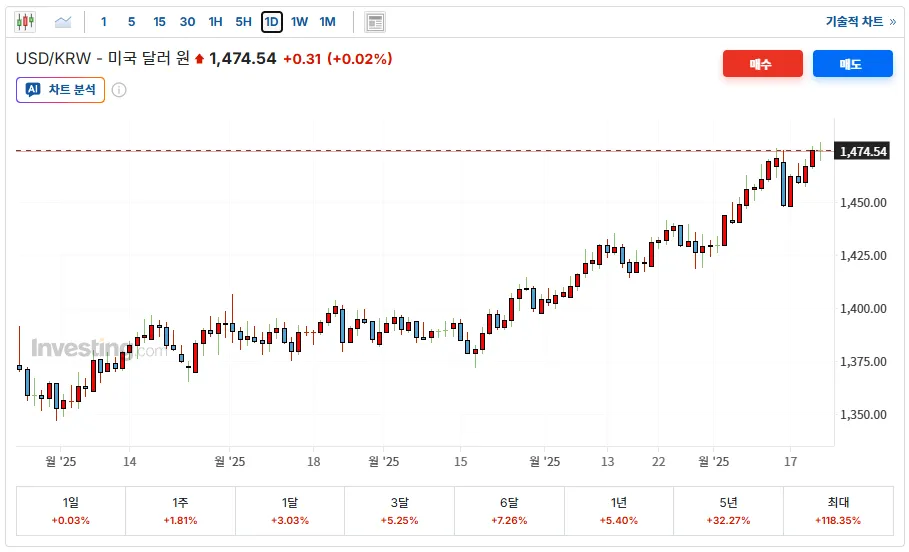Select the 1달 period cell
Screen dimensions: 909x552
coord(290,511)
